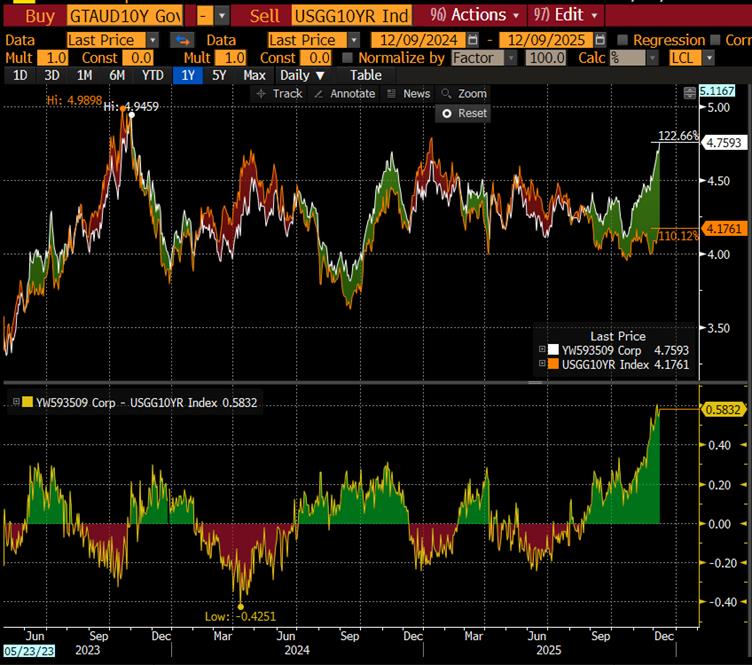The width and height of the screenshot is (752, 665).
Task: Switch to the 5Y time range
Action: (219, 75)
